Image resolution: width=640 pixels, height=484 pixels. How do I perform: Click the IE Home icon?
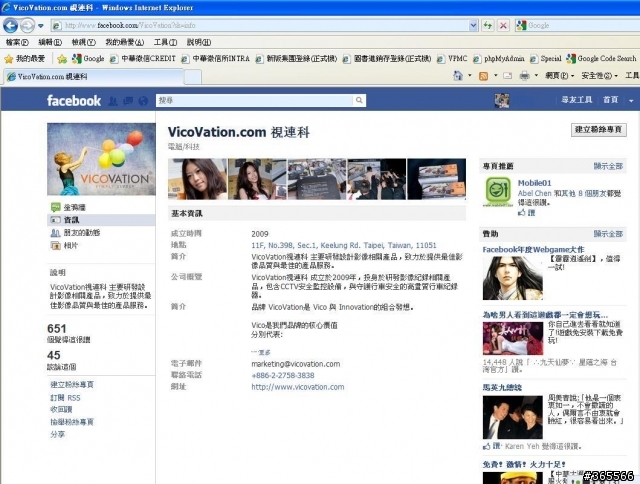pyautogui.click(x=458, y=75)
